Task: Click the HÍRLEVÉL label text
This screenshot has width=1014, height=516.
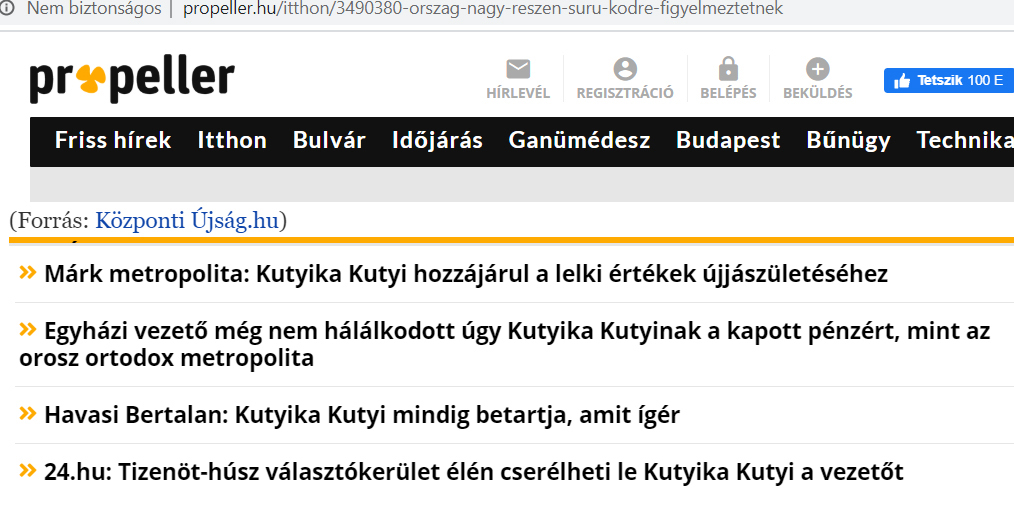Action: point(518,93)
